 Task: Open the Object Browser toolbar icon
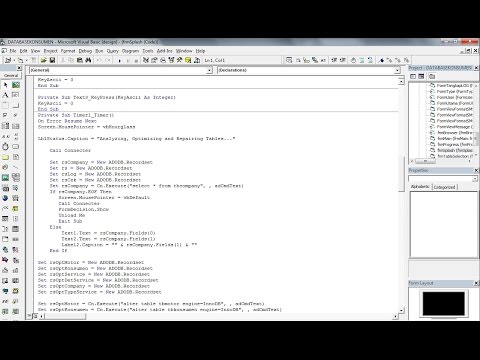[x=171, y=60]
